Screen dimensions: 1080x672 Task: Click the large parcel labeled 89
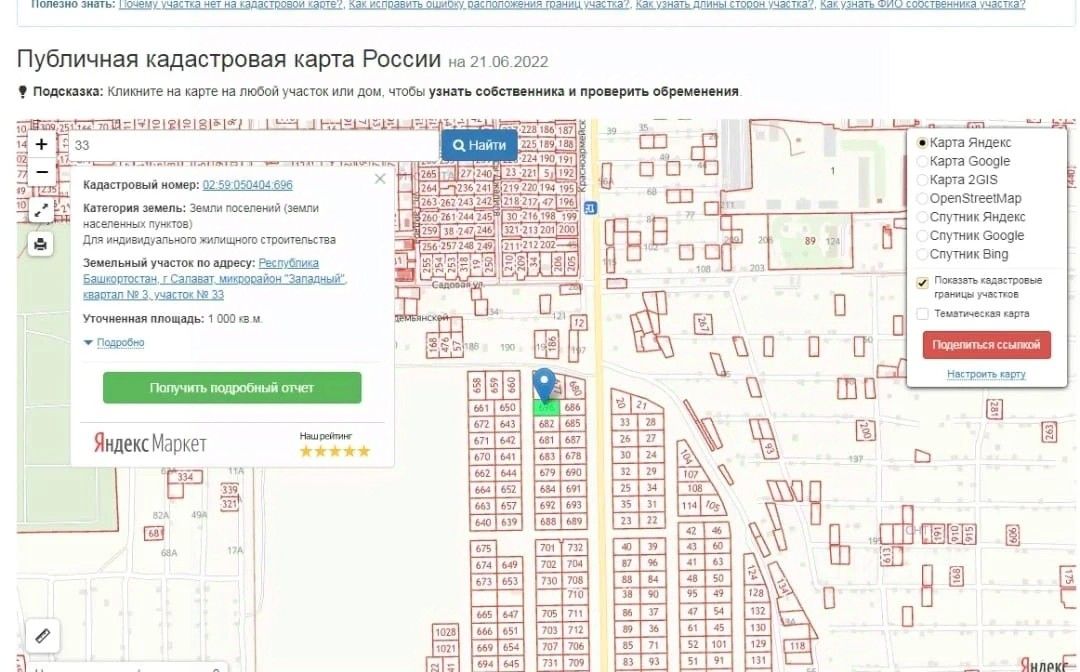pyautogui.click(x=810, y=241)
